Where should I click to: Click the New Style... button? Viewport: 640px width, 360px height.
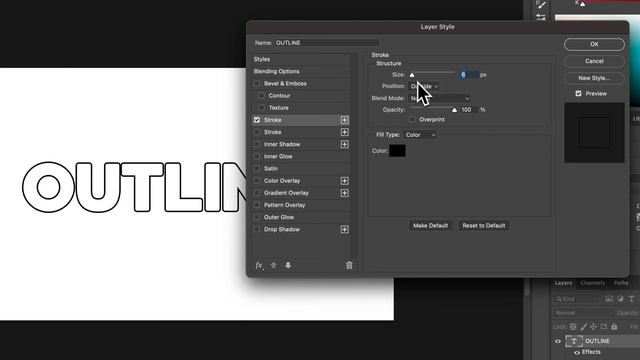[x=594, y=78]
